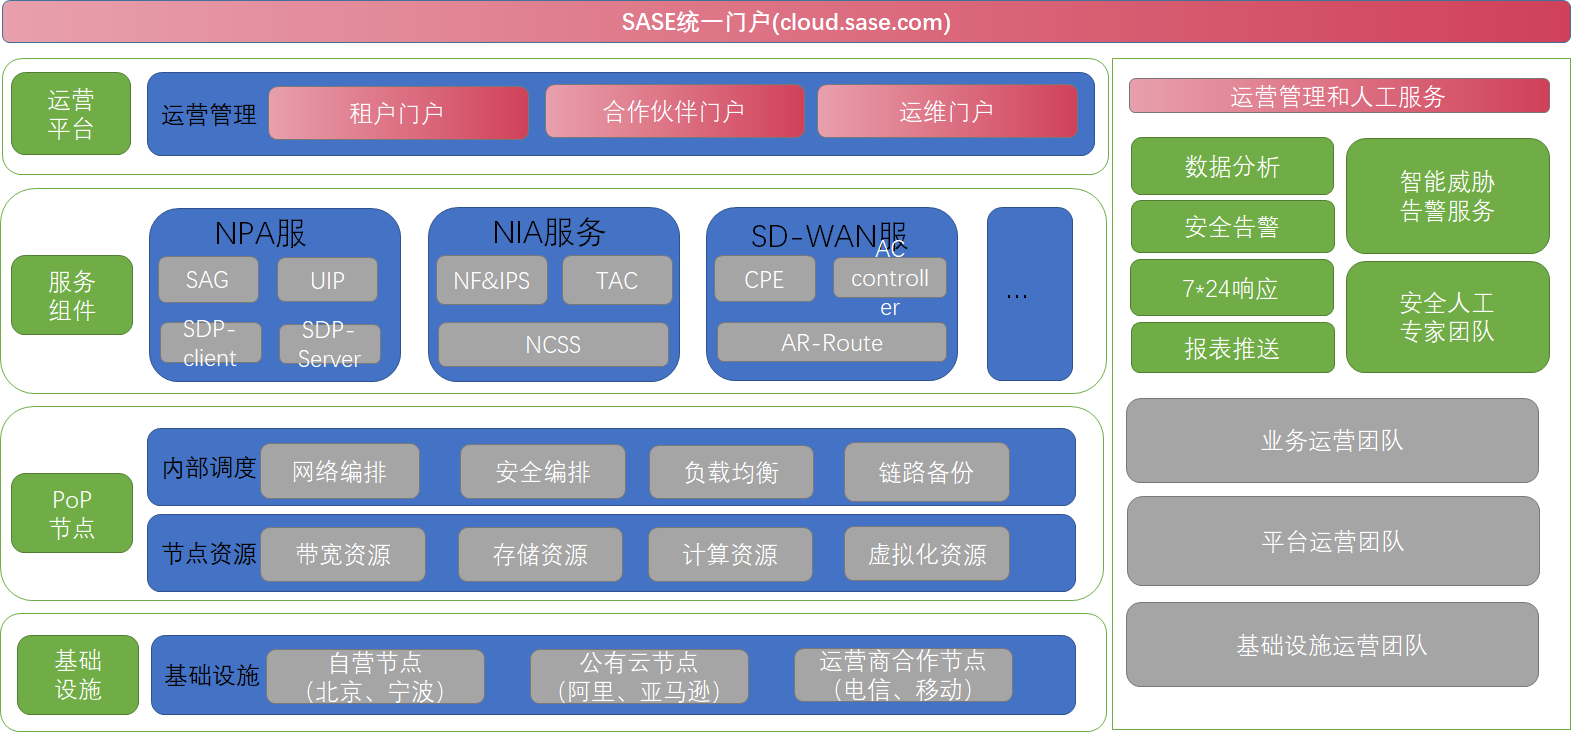Image resolution: width=1571 pixels, height=732 pixels.
Task: Select the gray 平台运营团队 box
Action: 1332,541
